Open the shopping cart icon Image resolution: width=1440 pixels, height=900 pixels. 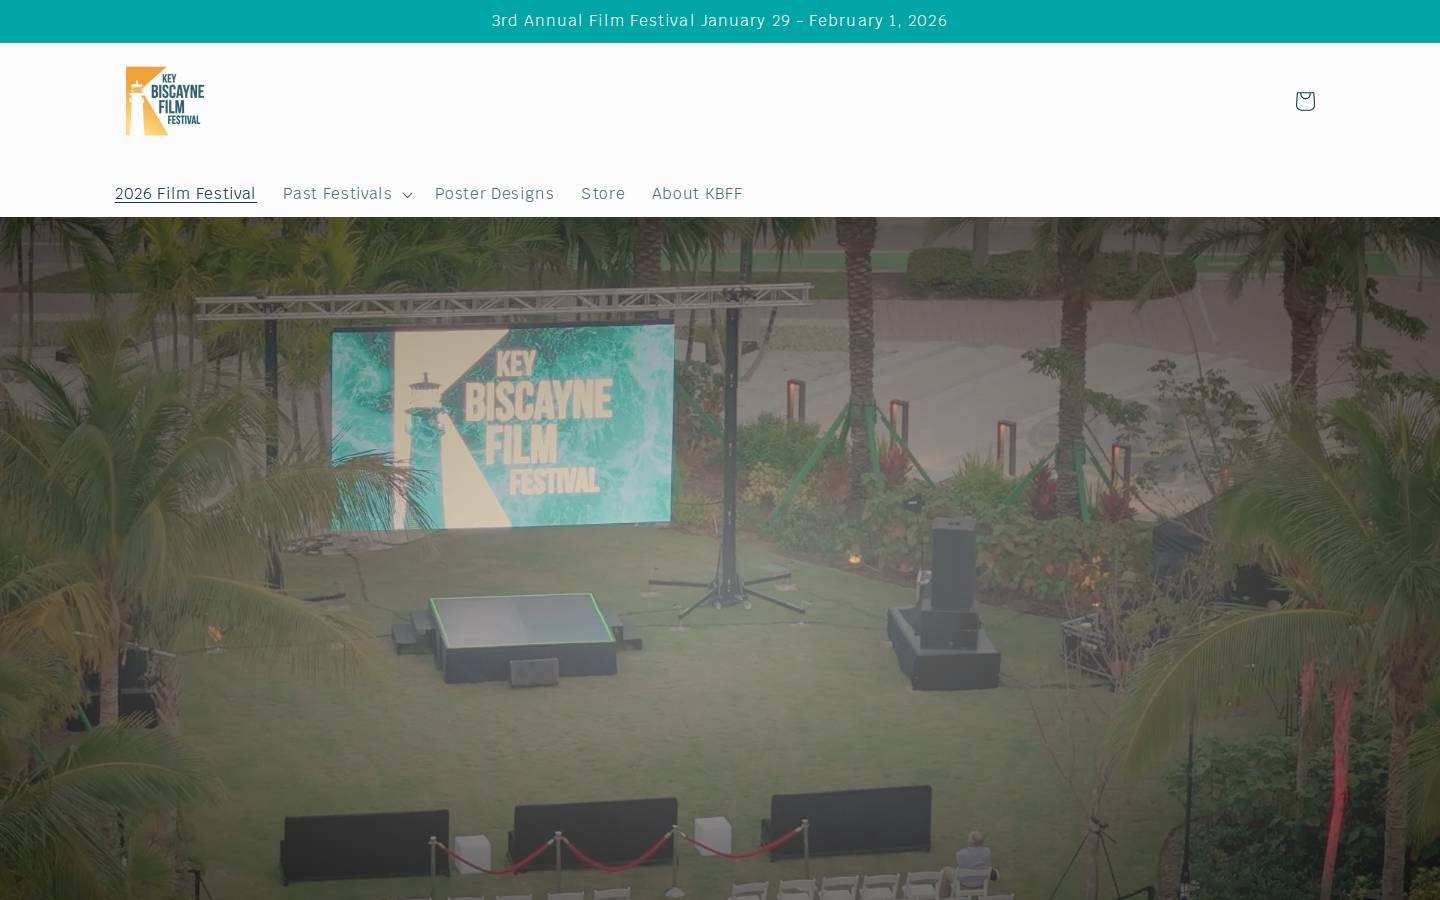(x=1304, y=101)
